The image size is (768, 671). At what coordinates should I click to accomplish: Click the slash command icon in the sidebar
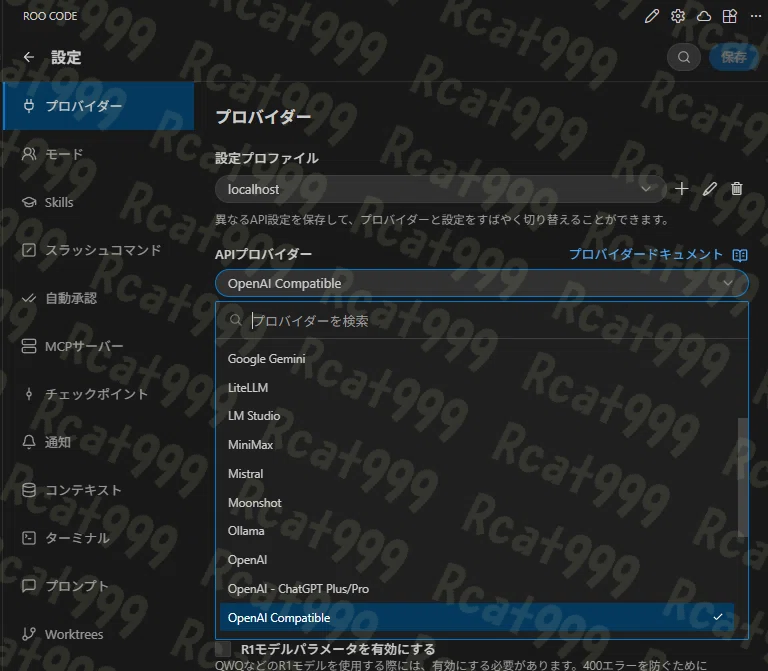tap(29, 250)
